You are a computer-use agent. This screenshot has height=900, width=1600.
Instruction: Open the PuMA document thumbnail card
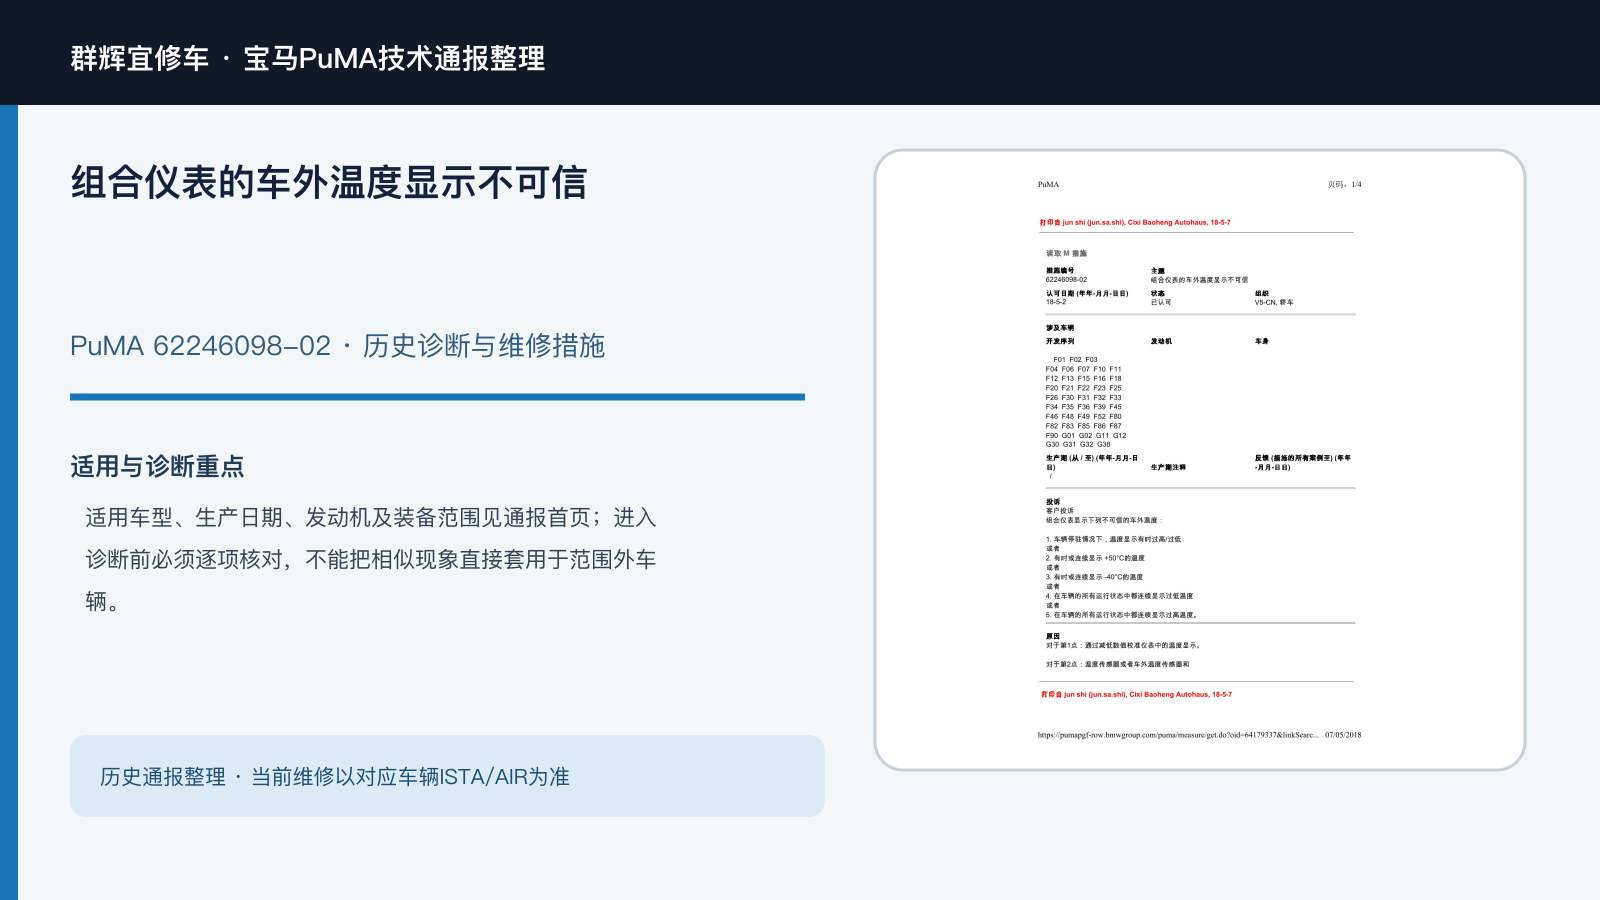point(1200,460)
